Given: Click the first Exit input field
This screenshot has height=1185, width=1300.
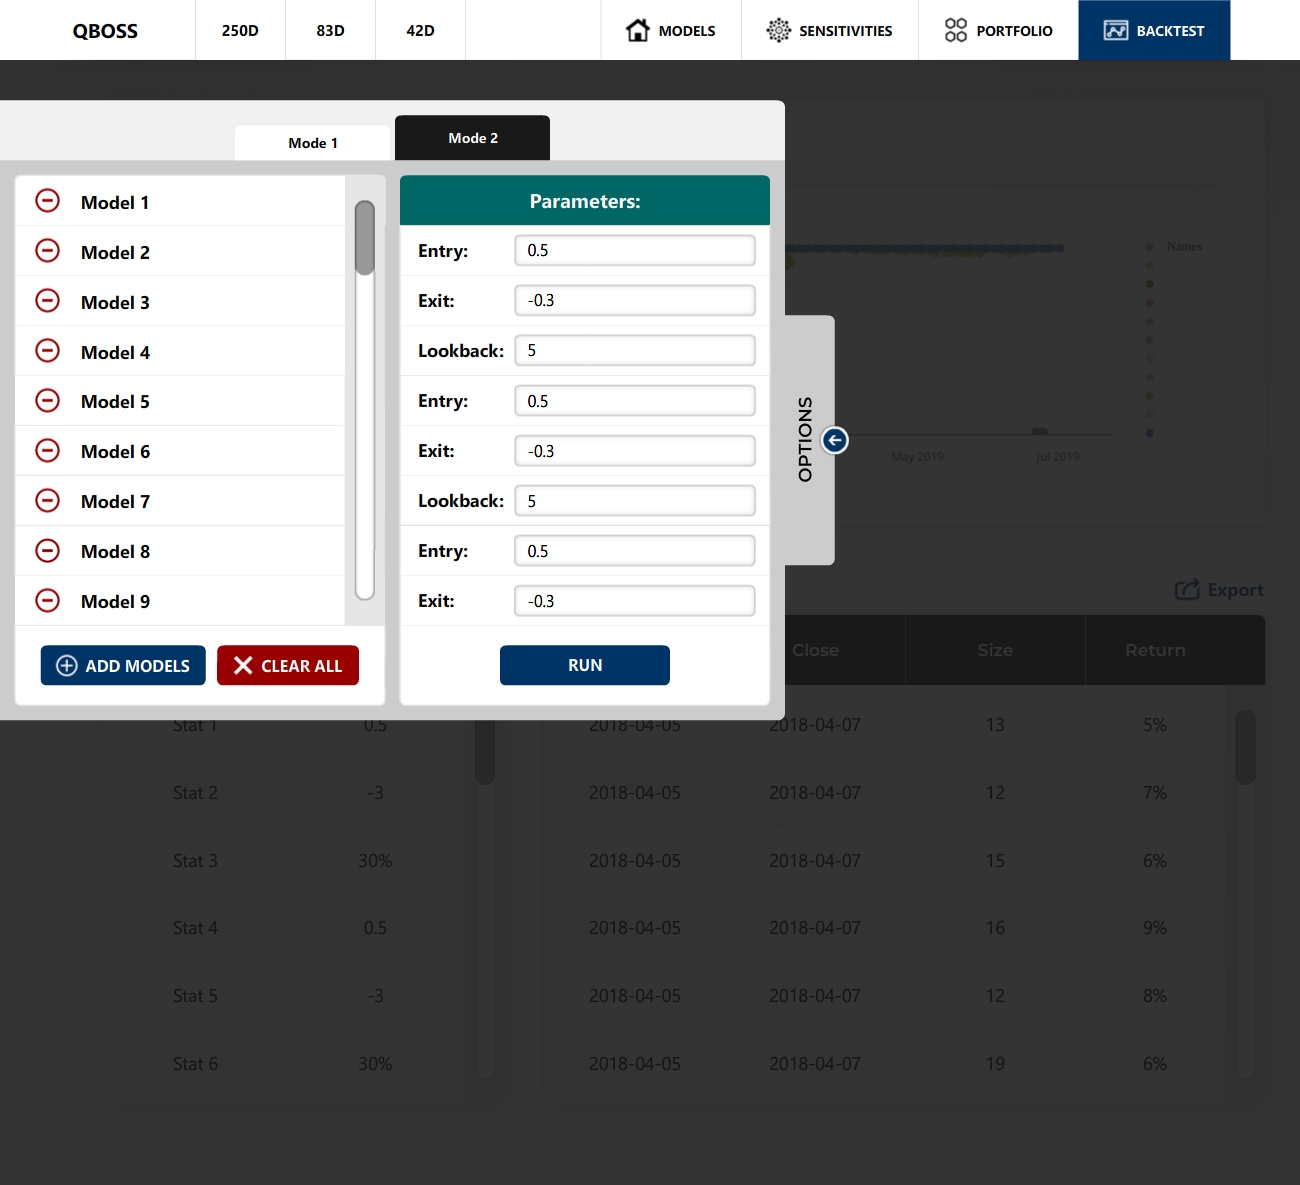Looking at the screenshot, I should 635,300.
